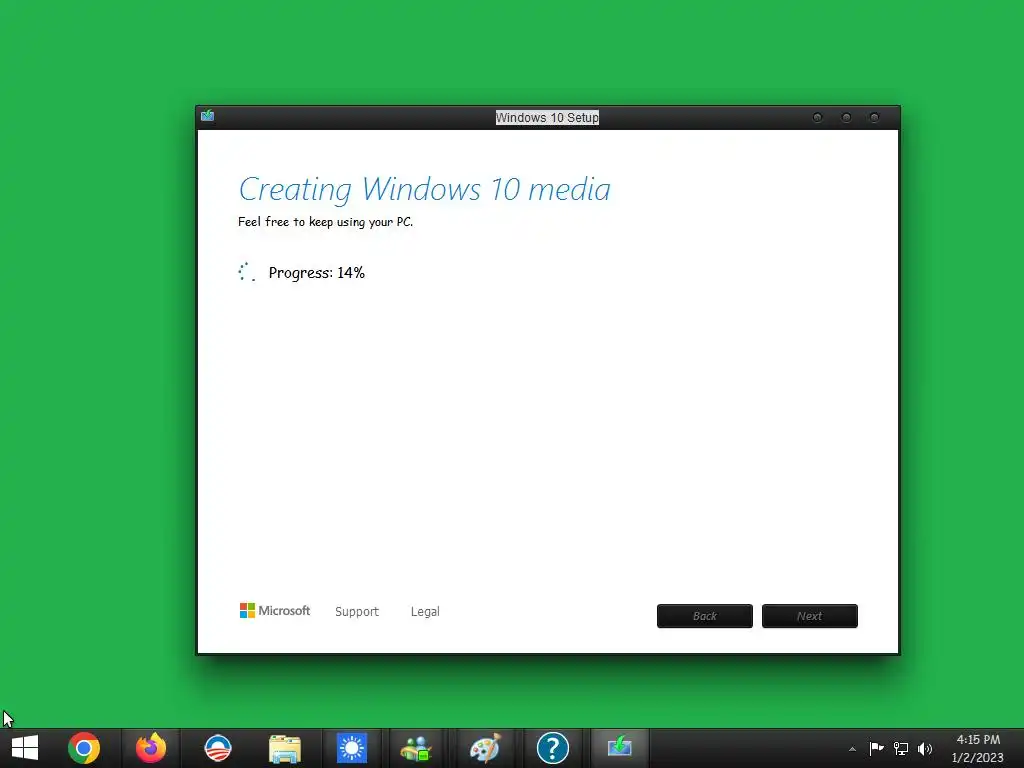
Task: Click the Windows Setup taskbar button
Action: pos(620,748)
